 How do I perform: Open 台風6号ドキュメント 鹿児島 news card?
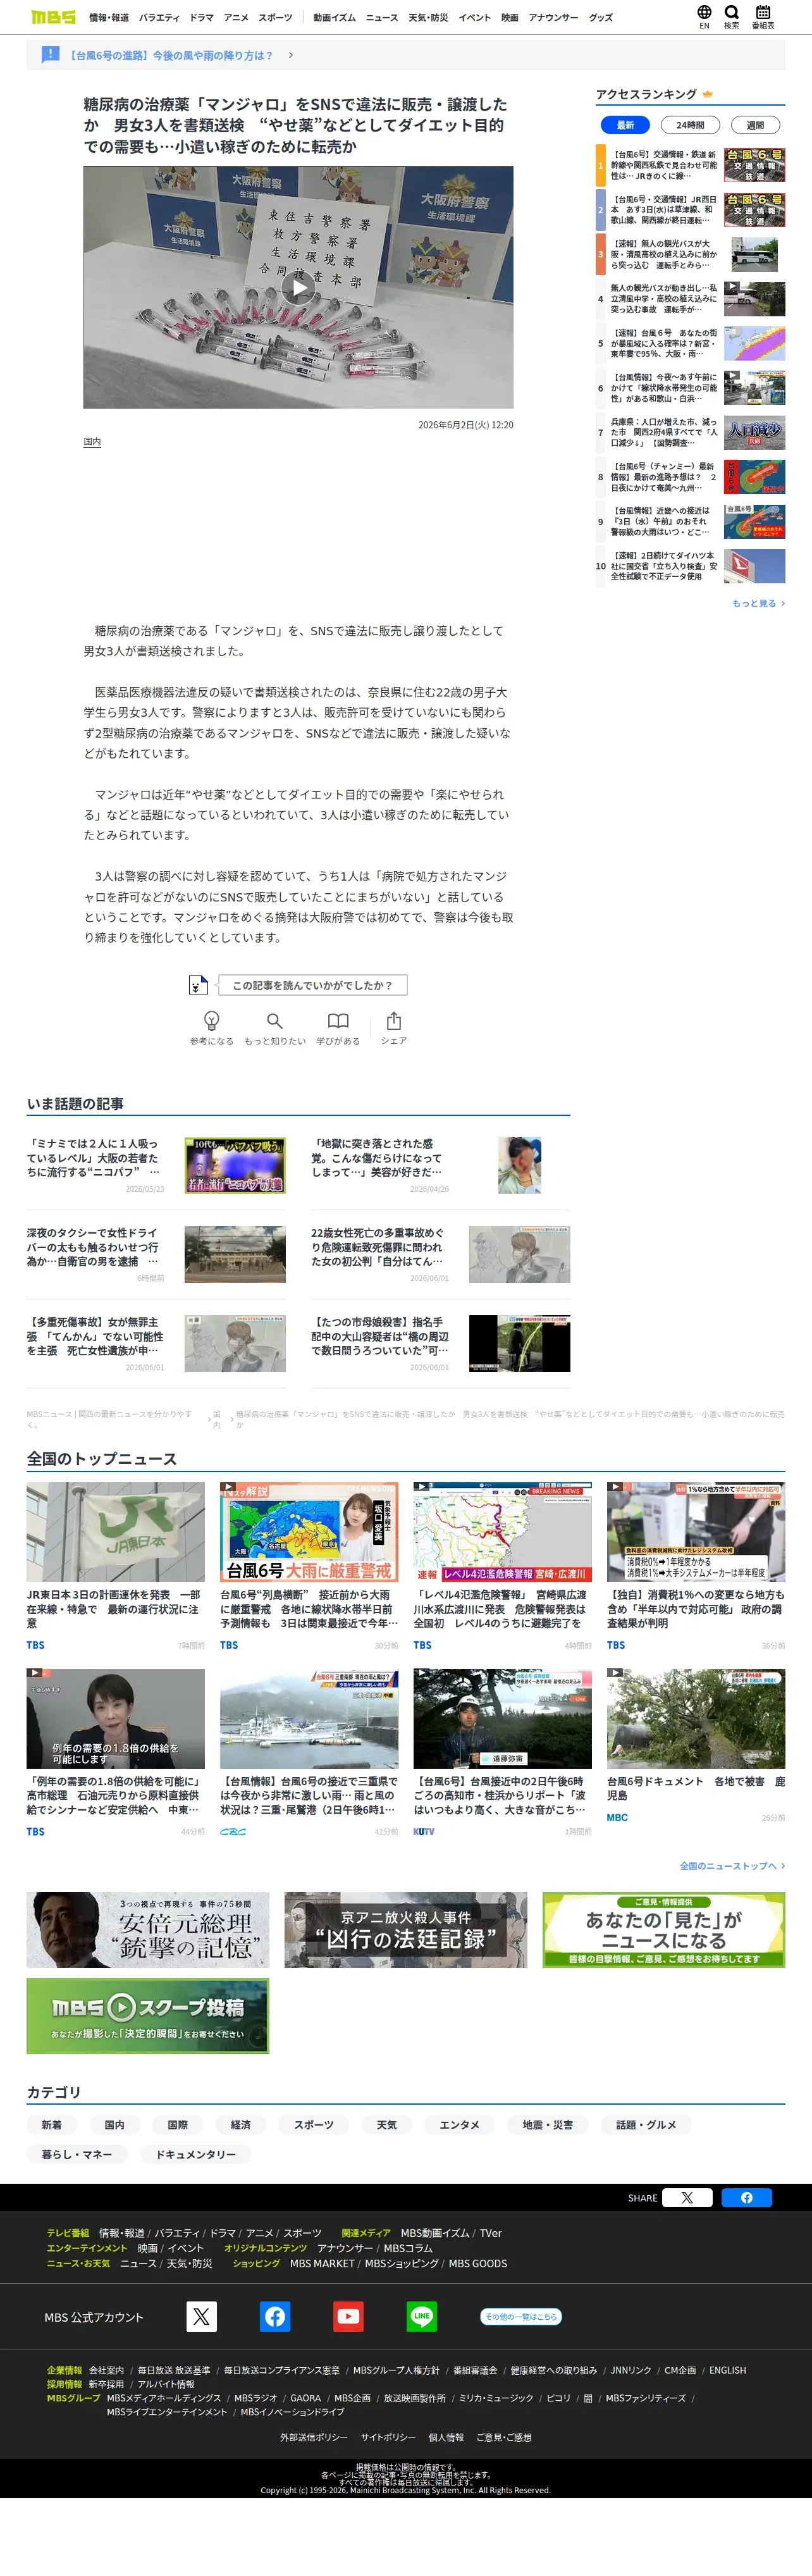point(696,1745)
